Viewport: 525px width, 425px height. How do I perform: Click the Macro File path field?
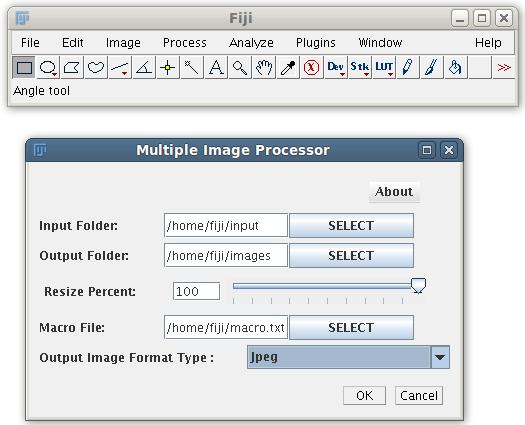pos(226,327)
